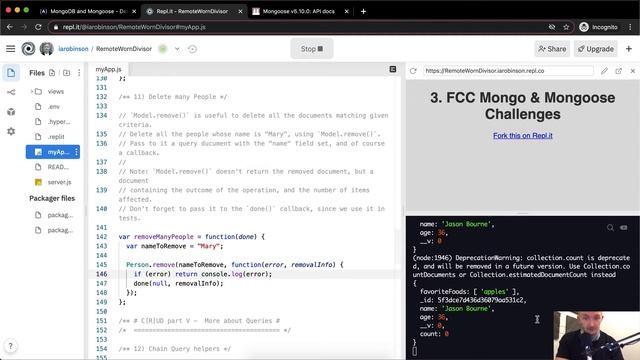Open server.js file

(52, 182)
